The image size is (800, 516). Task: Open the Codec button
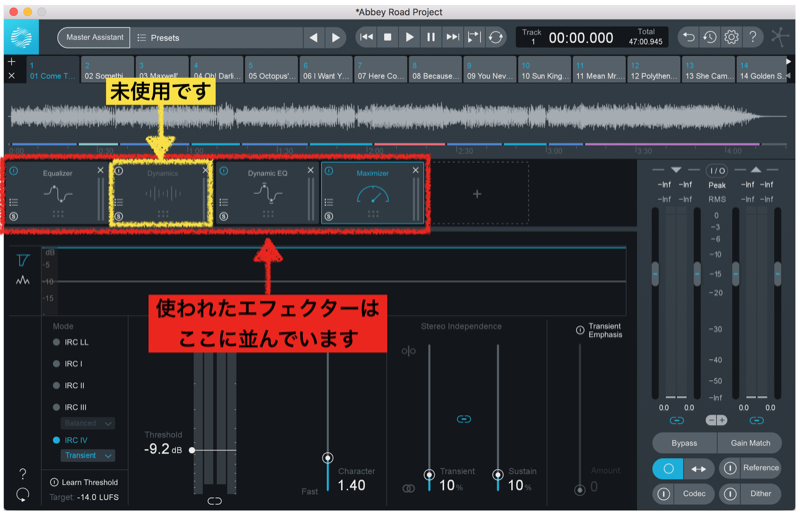click(694, 494)
